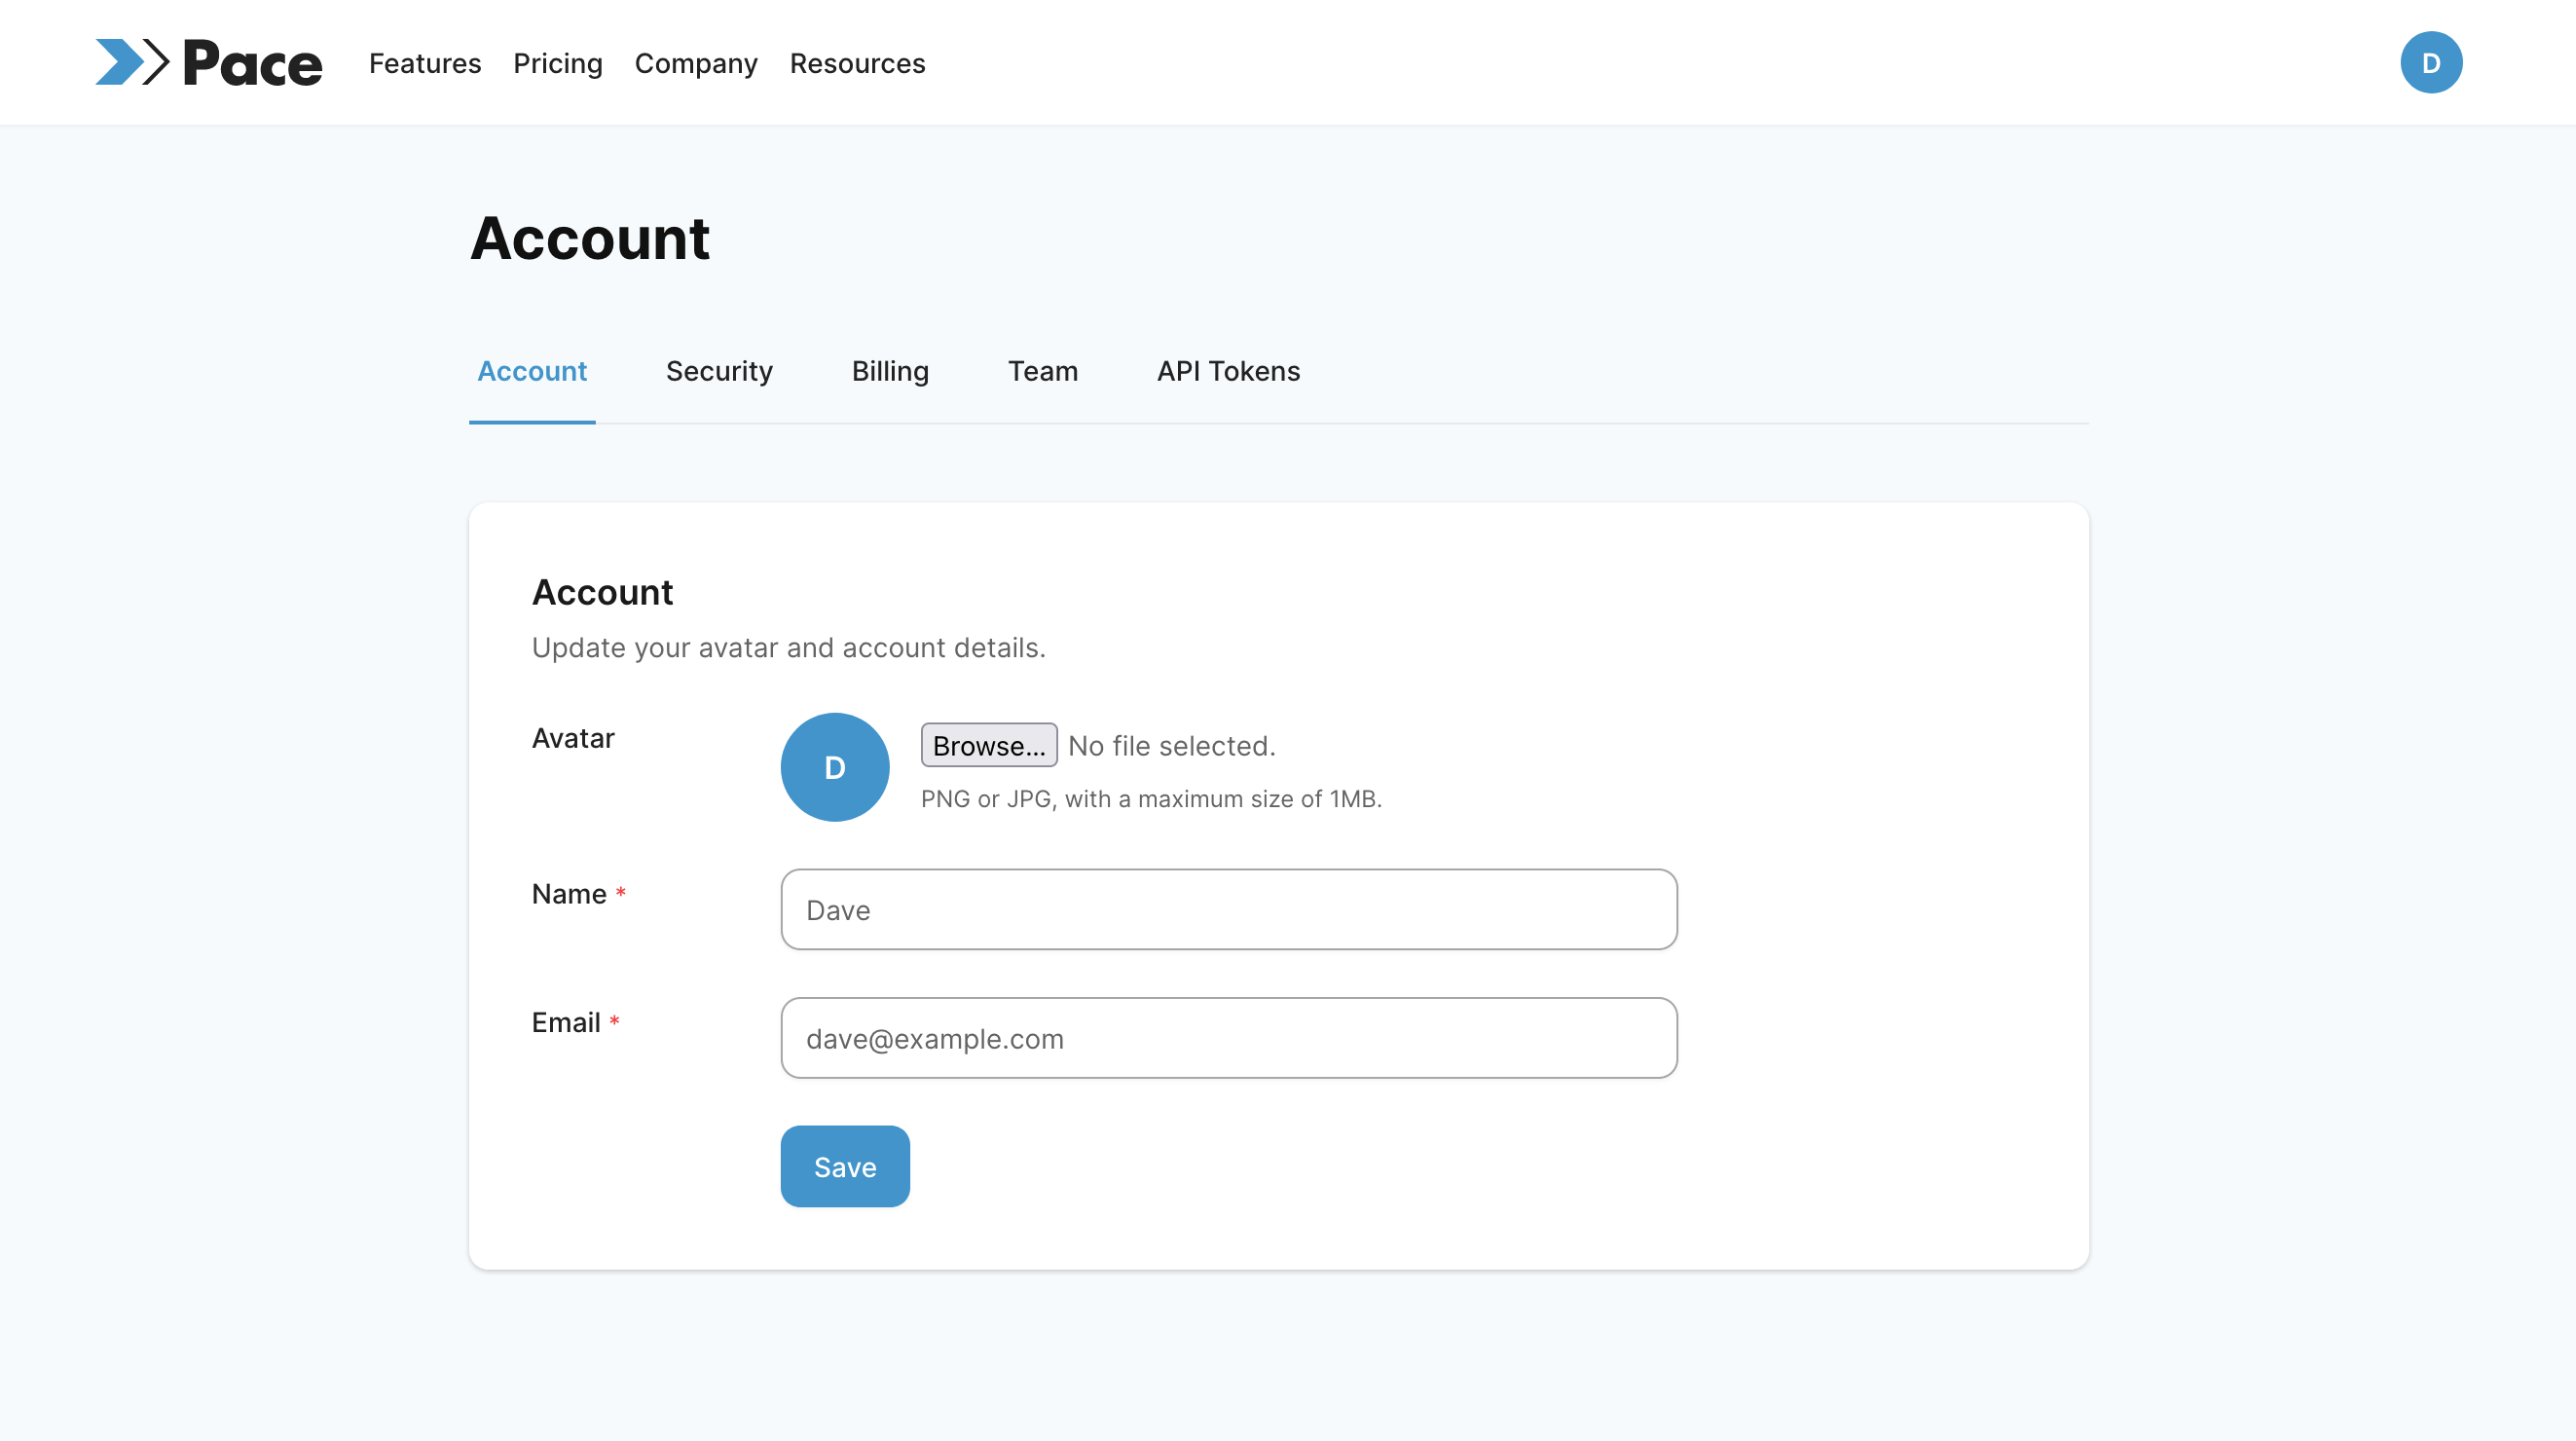The height and width of the screenshot is (1441, 2576).
Task: Click the Pace wordmark in header
Action: click(252, 64)
